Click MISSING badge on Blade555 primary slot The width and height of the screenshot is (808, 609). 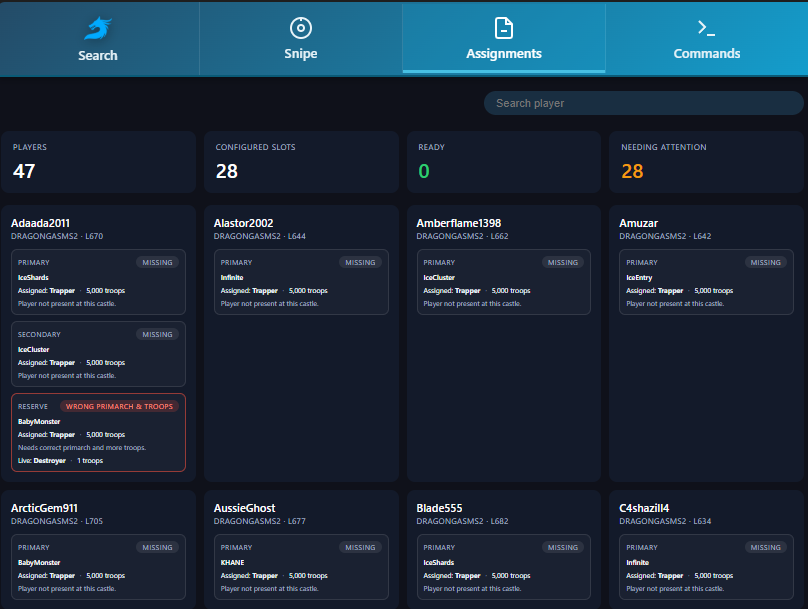point(563,547)
